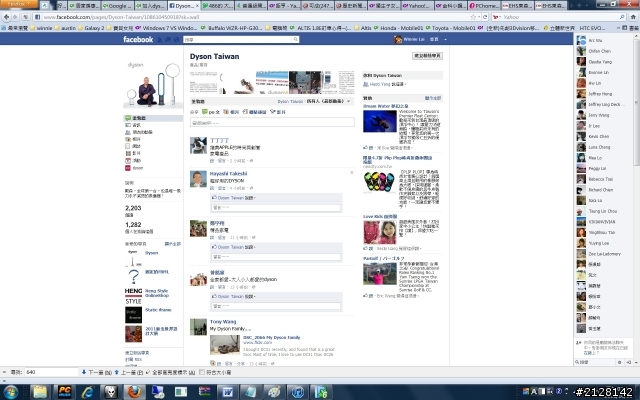Open Internet Explorer from the taskbar
The height and width of the screenshot is (400, 640).
tap(87, 392)
